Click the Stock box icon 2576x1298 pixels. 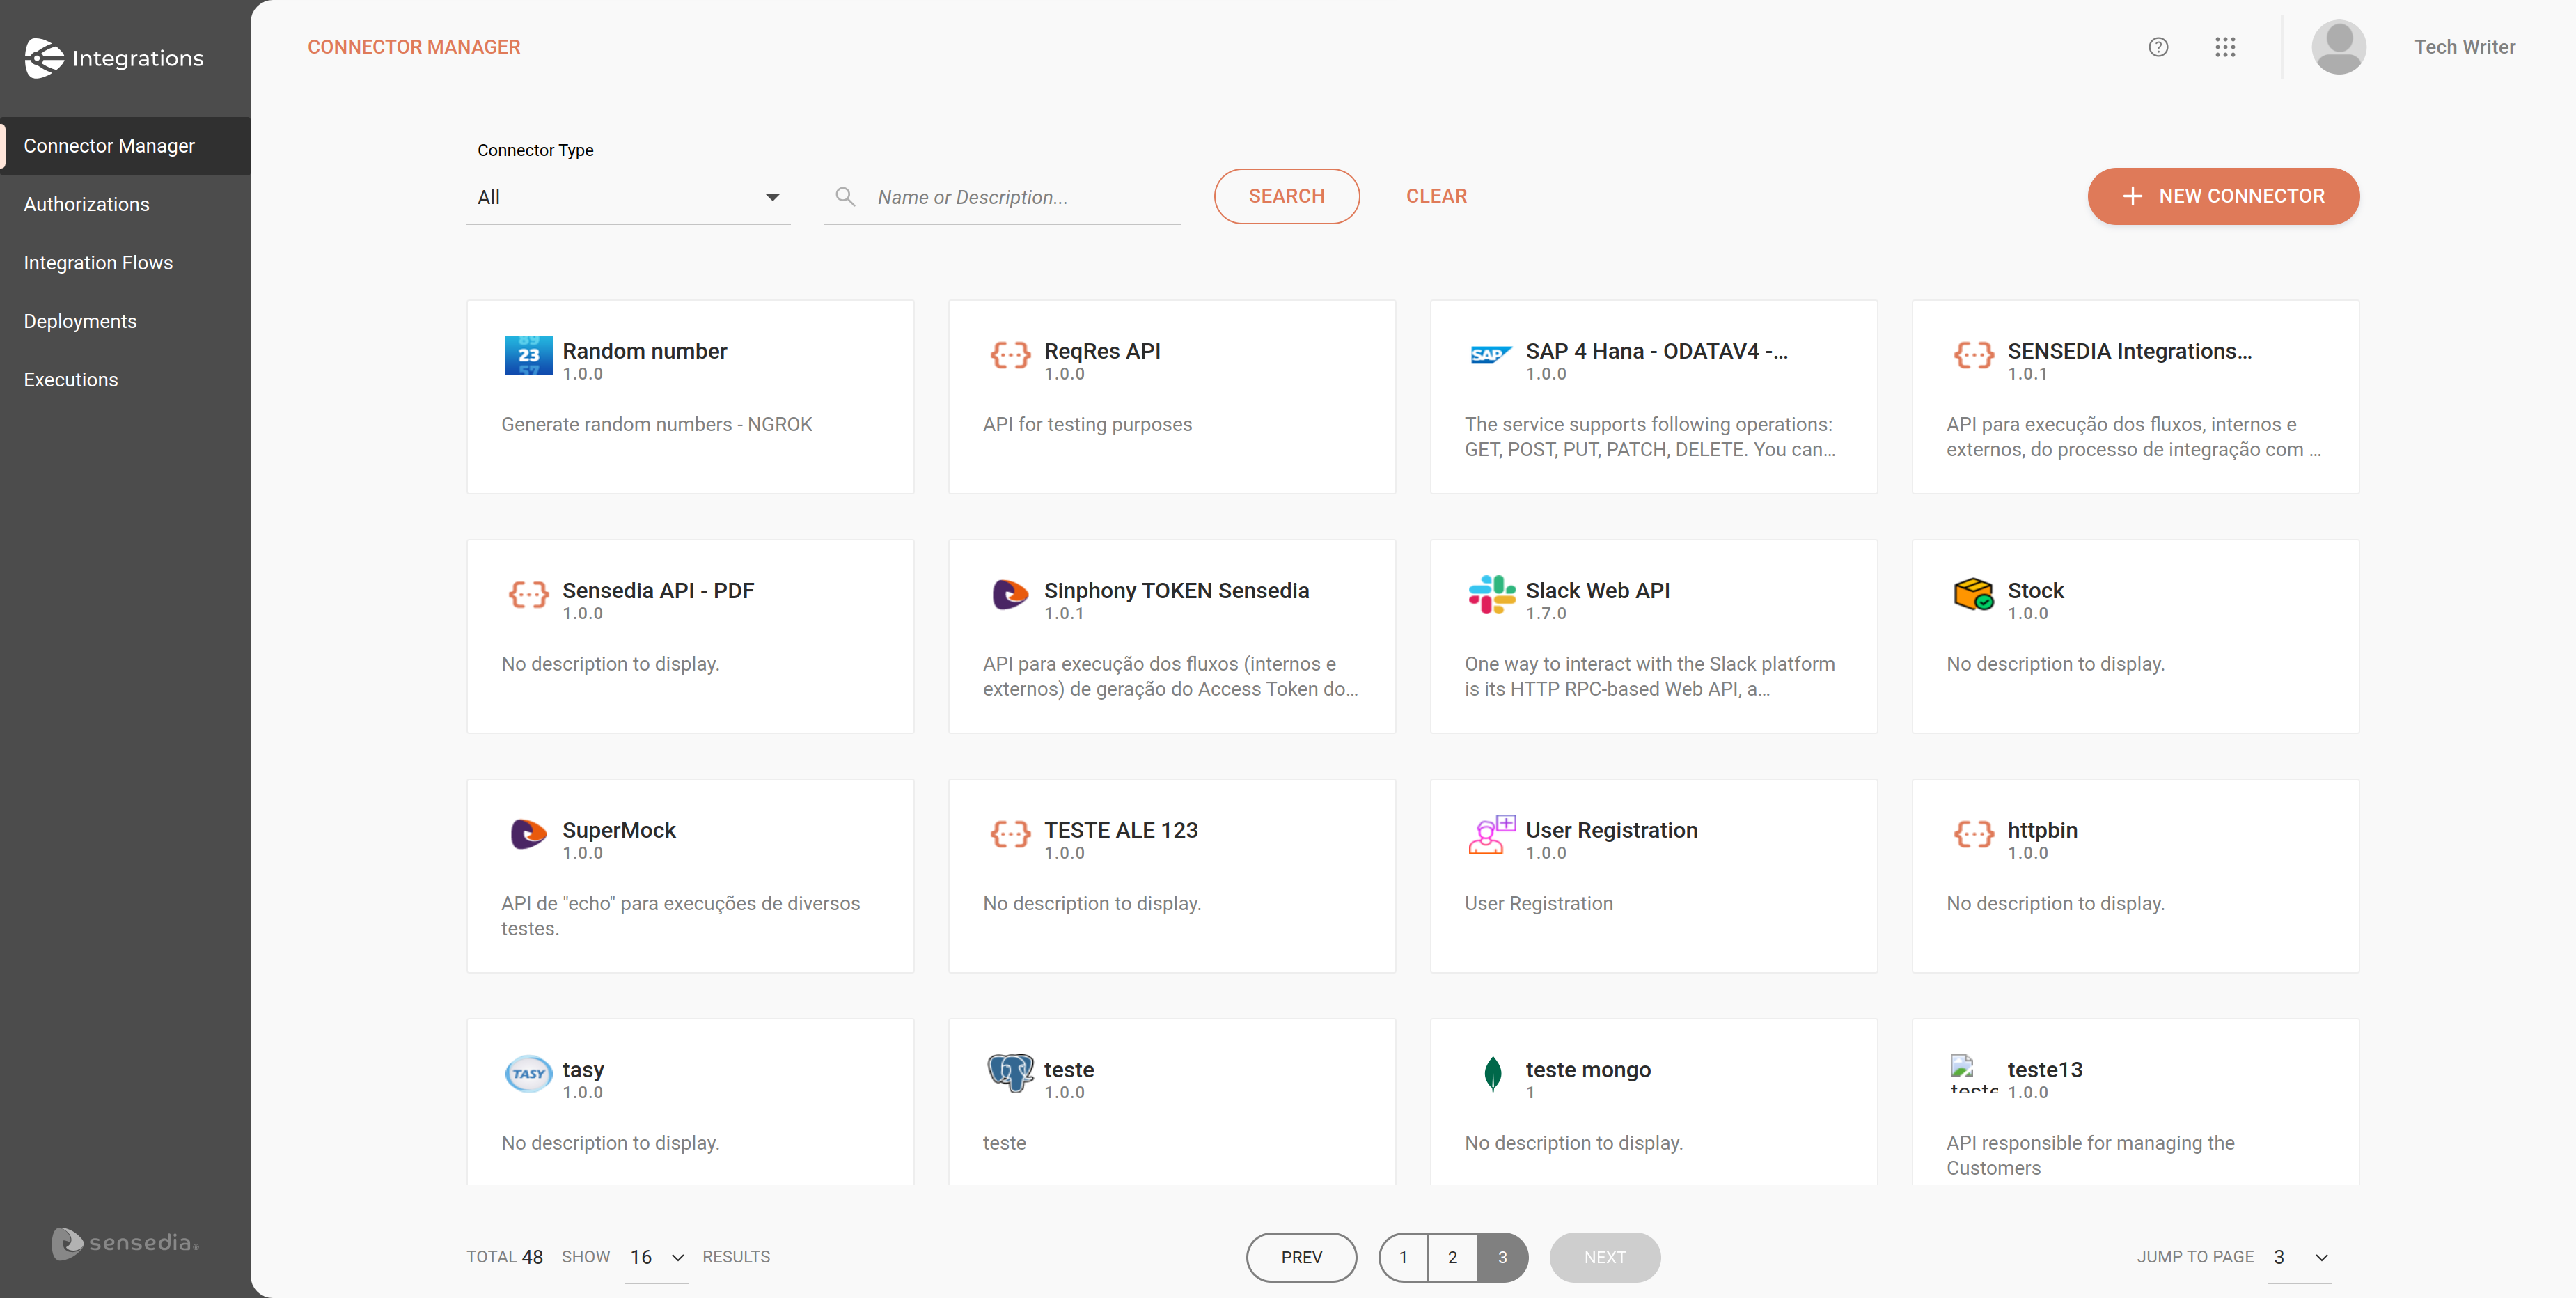point(1973,594)
